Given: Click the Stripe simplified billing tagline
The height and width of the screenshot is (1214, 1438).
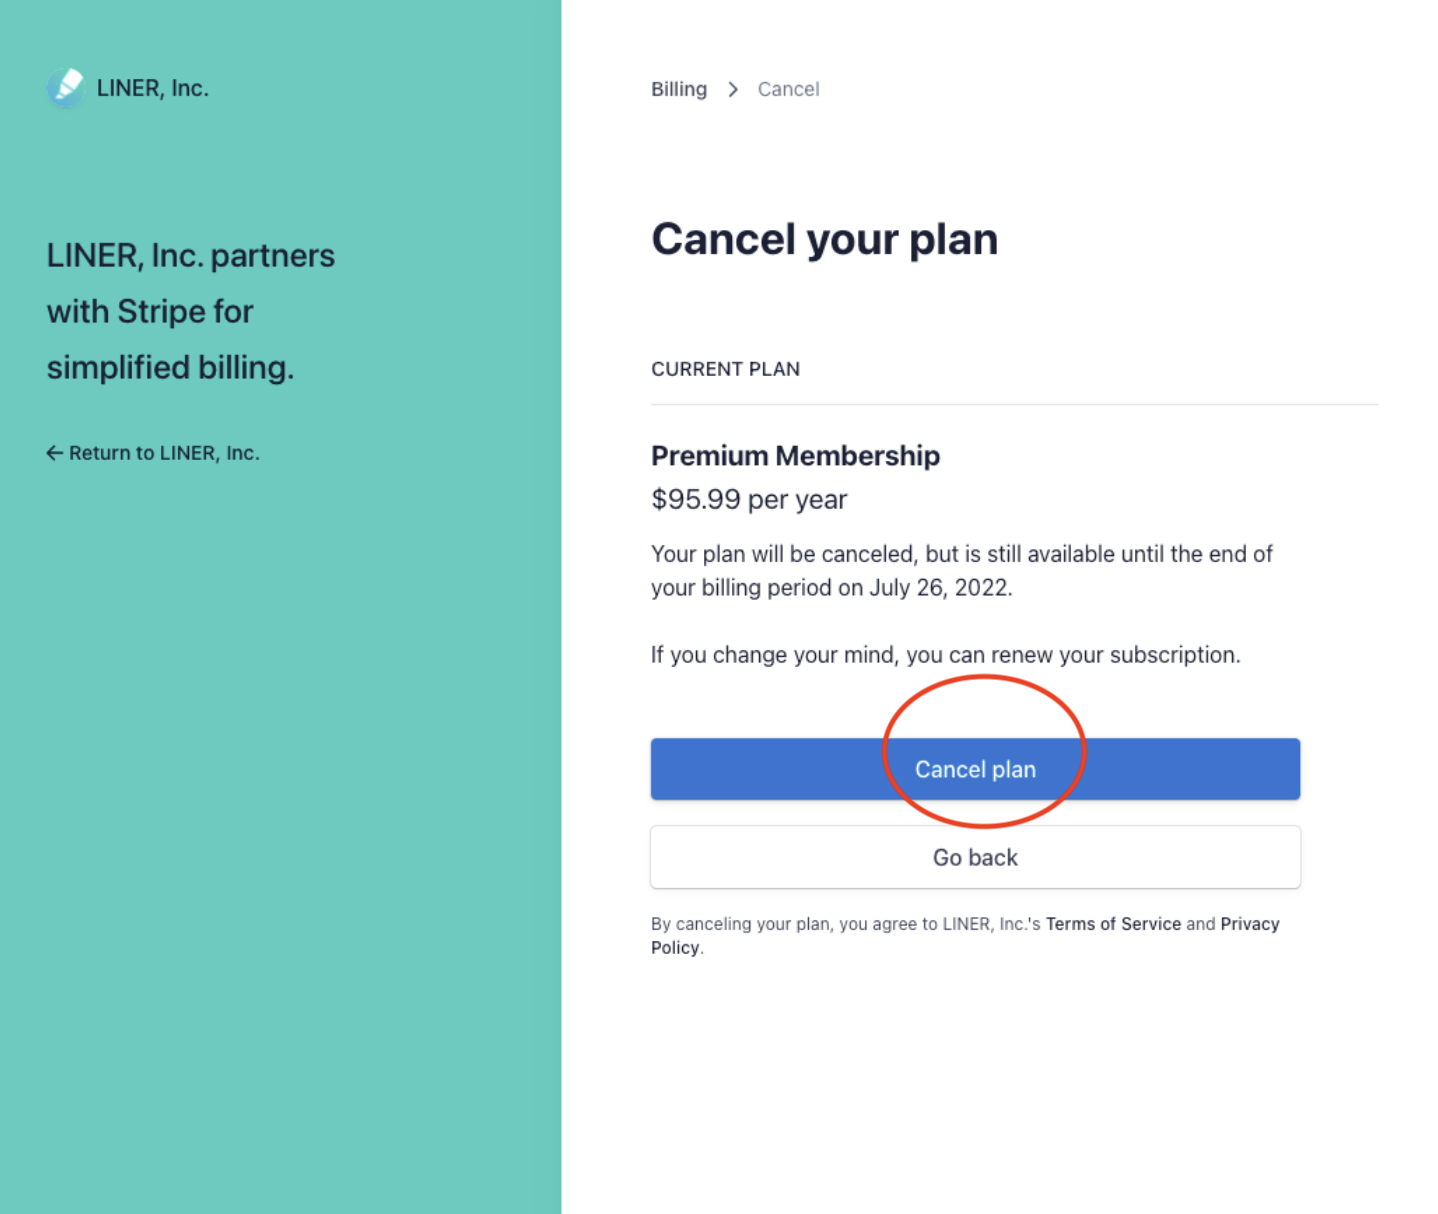Looking at the screenshot, I should (190, 311).
